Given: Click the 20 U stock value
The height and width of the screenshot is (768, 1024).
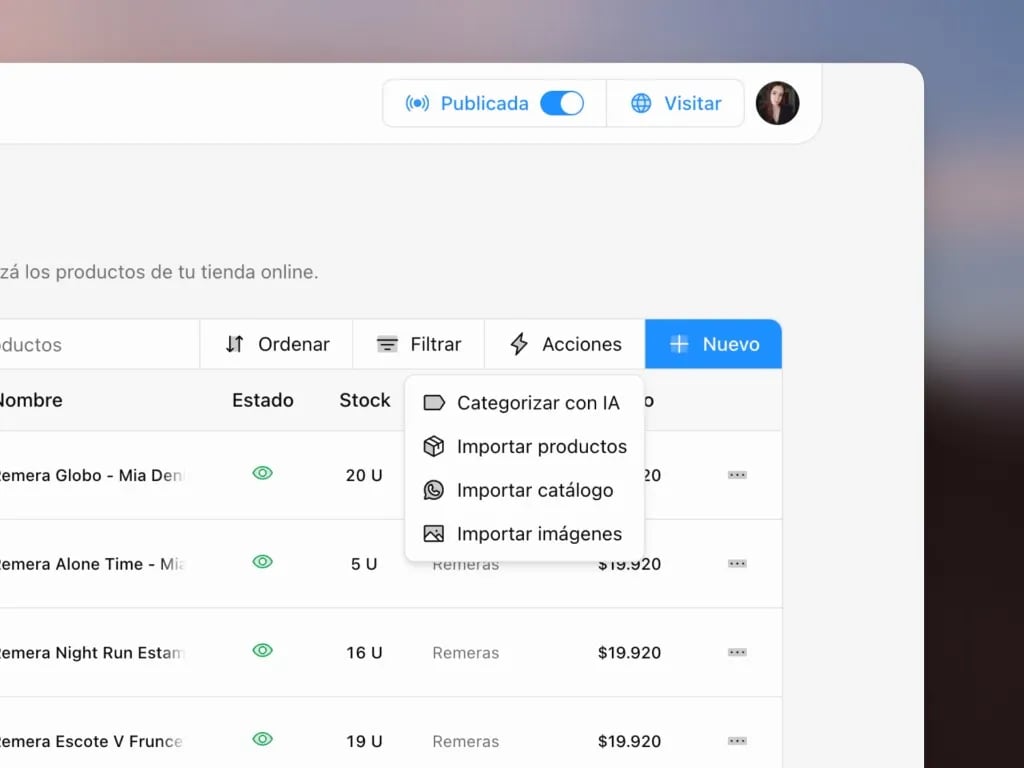Looking at the screenshot, I should pos(364,475).
